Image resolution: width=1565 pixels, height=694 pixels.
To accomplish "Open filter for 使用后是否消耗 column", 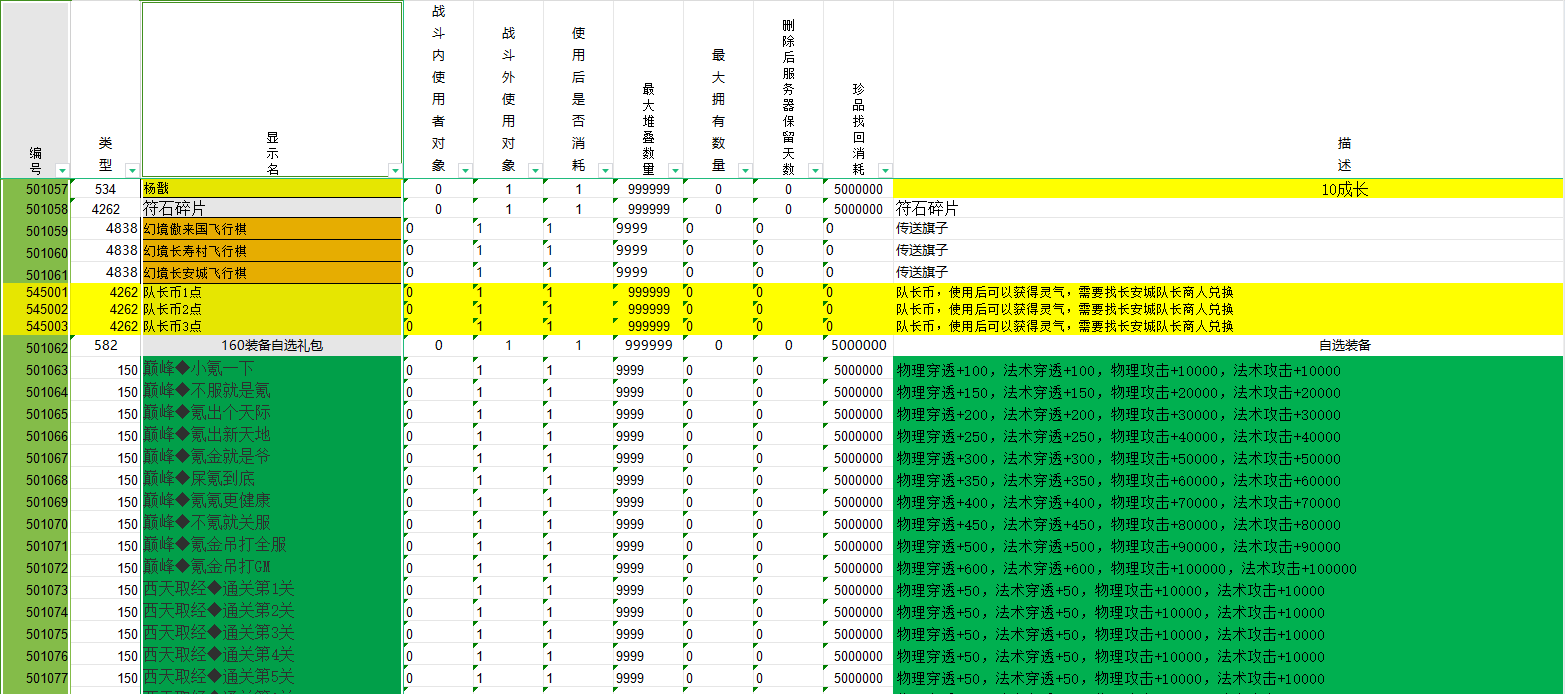I will click(604, 170).
